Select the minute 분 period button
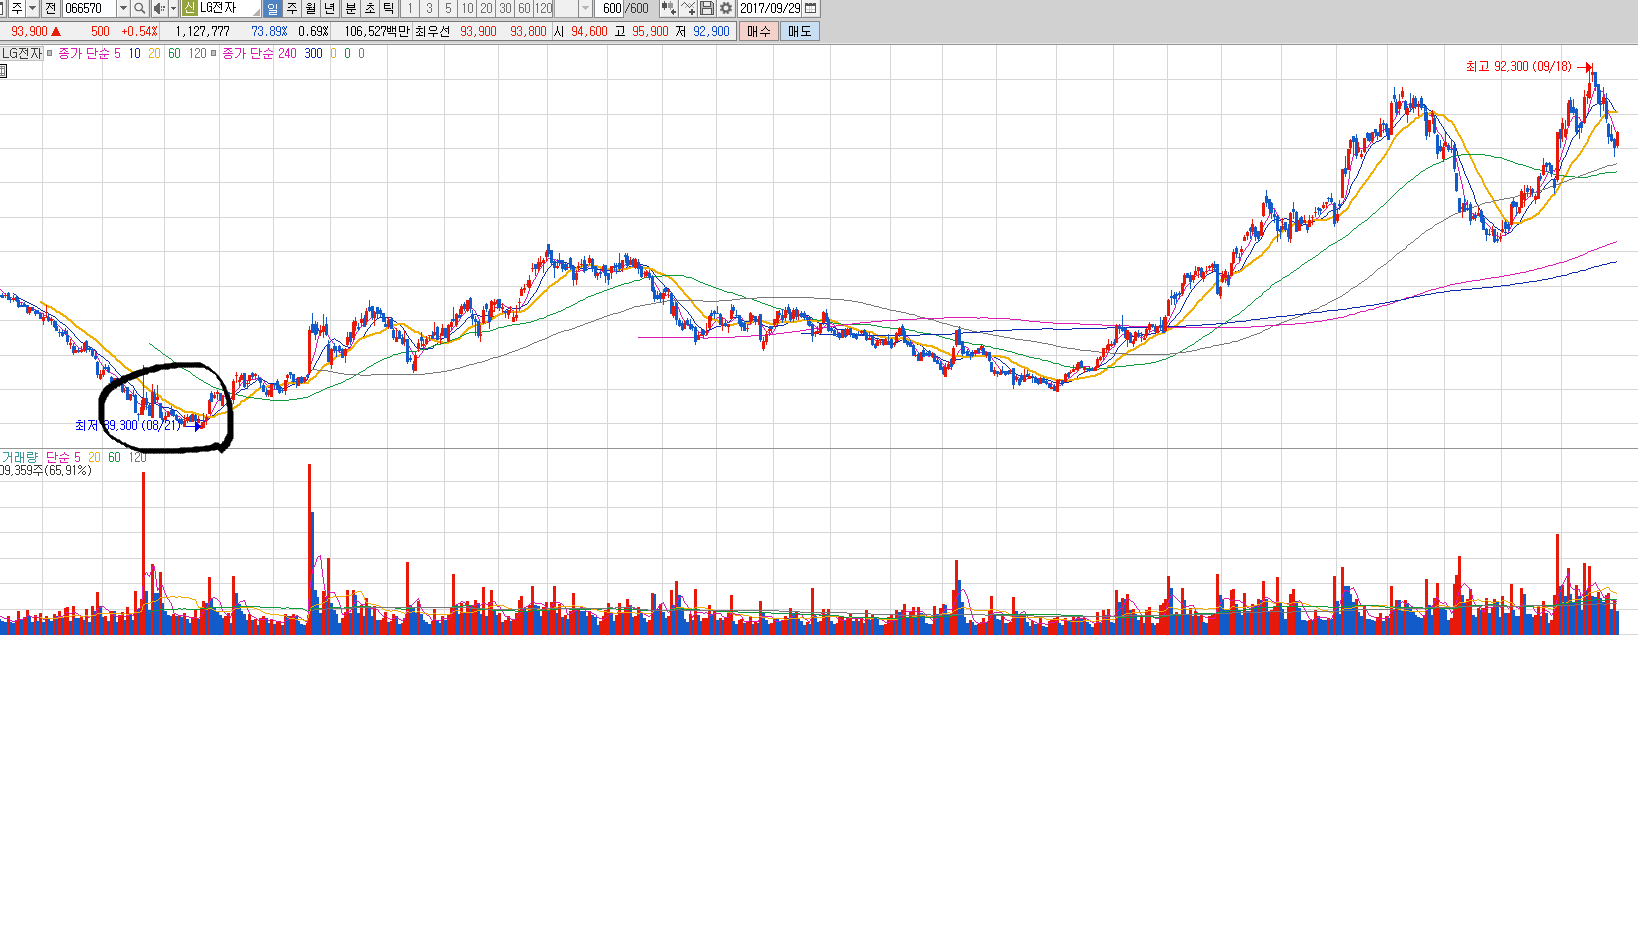This screenshot has width=1638, height=926. 350,8
